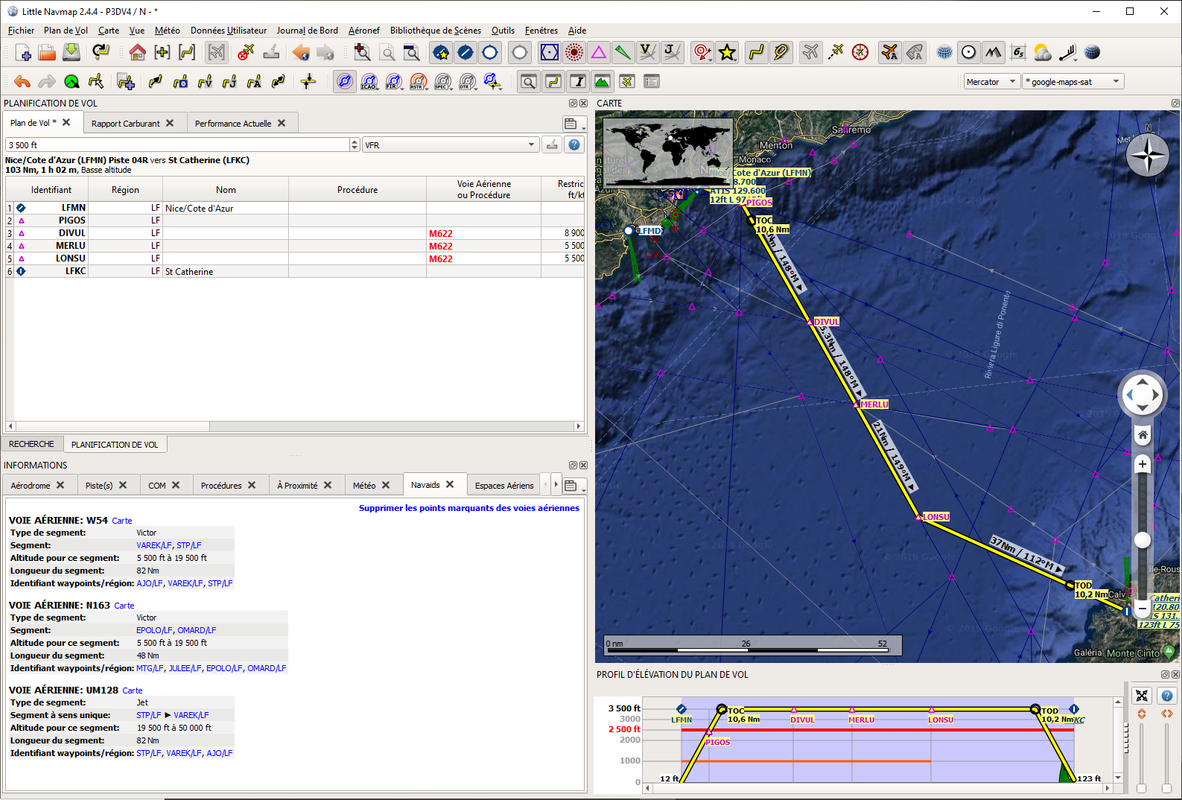Open FIR airspaces dropdown
1182x800 pixels.
(x=394, y=81)
